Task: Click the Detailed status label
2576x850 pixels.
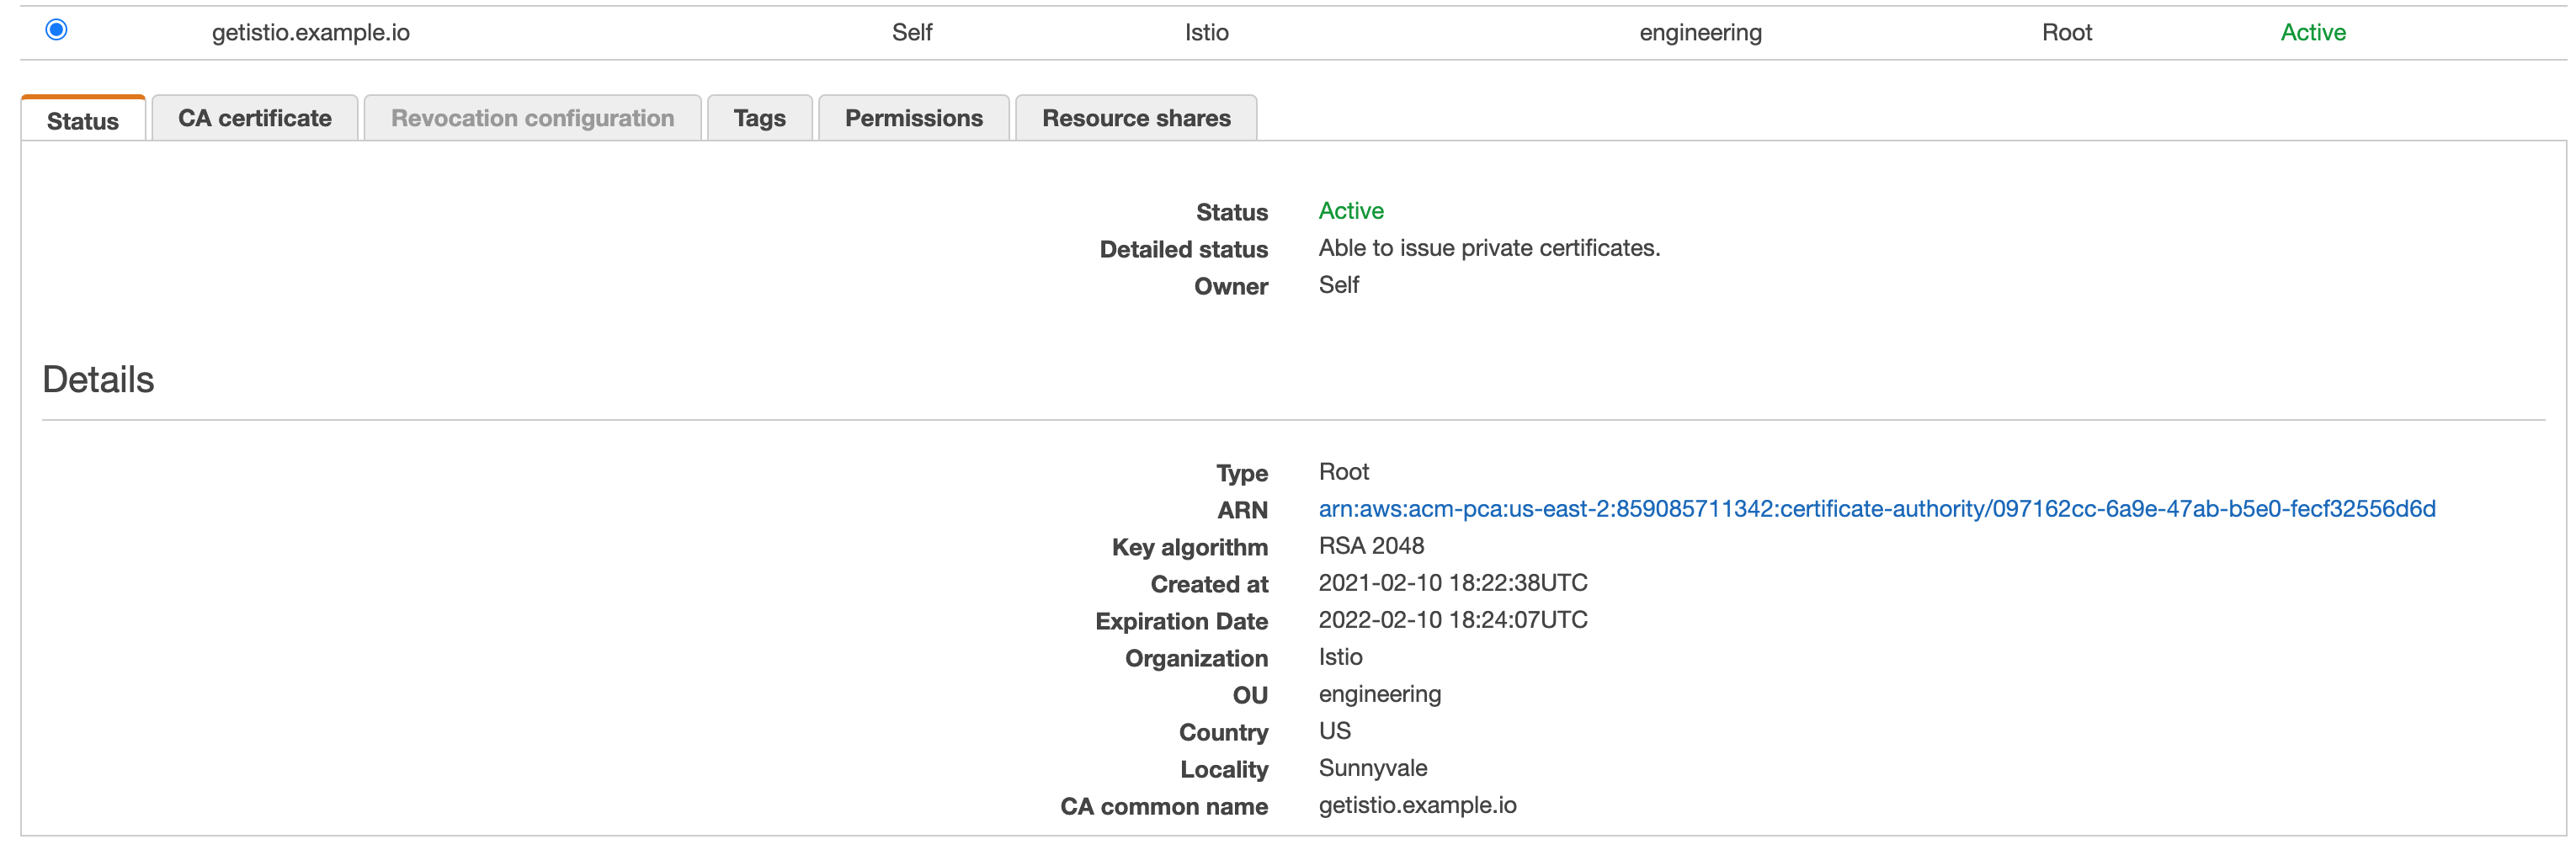Action: (x=1183, y=249)
